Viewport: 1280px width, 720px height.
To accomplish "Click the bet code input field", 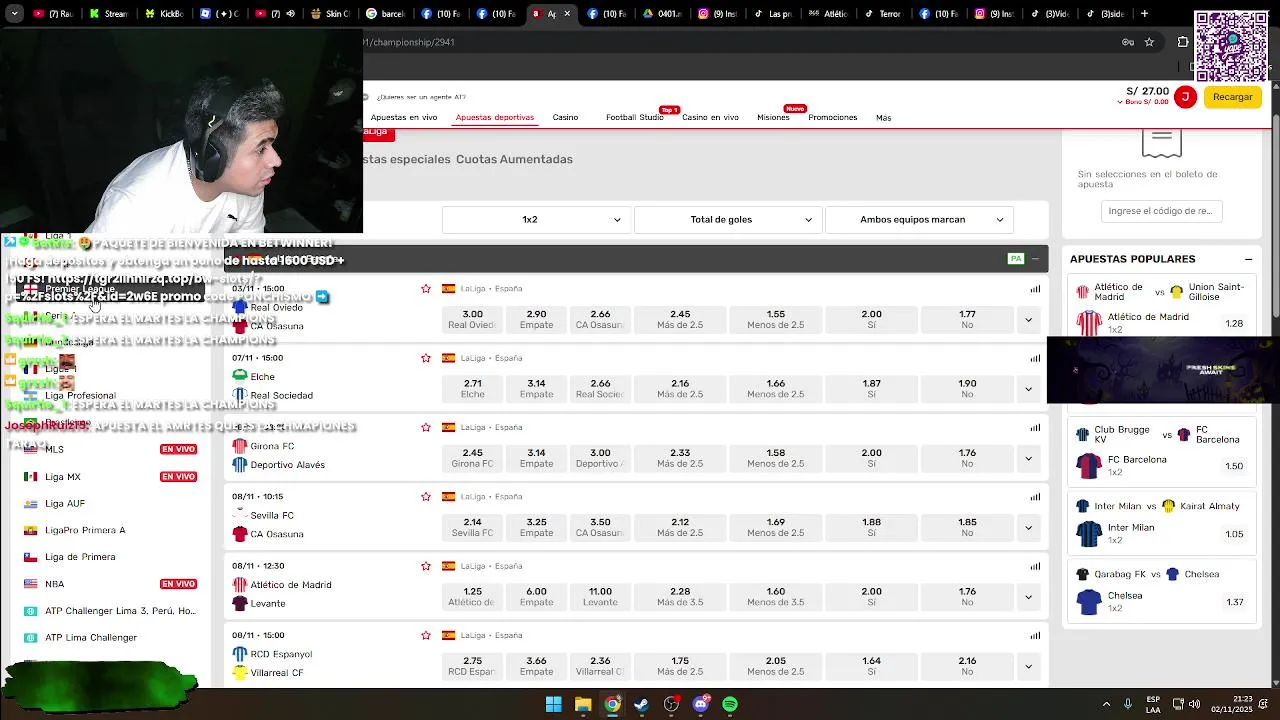I will 1160,211.
